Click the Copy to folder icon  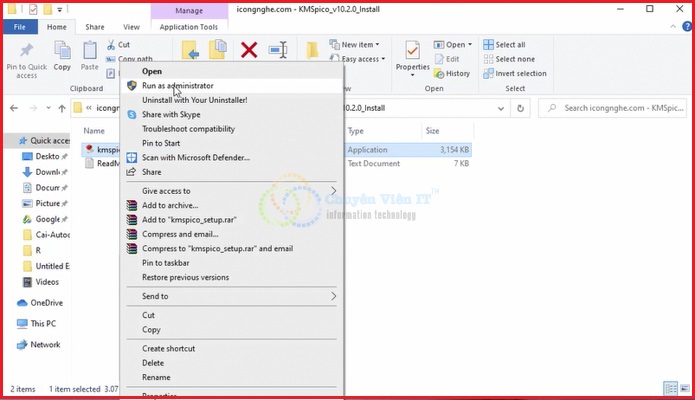tap(218, 50)
